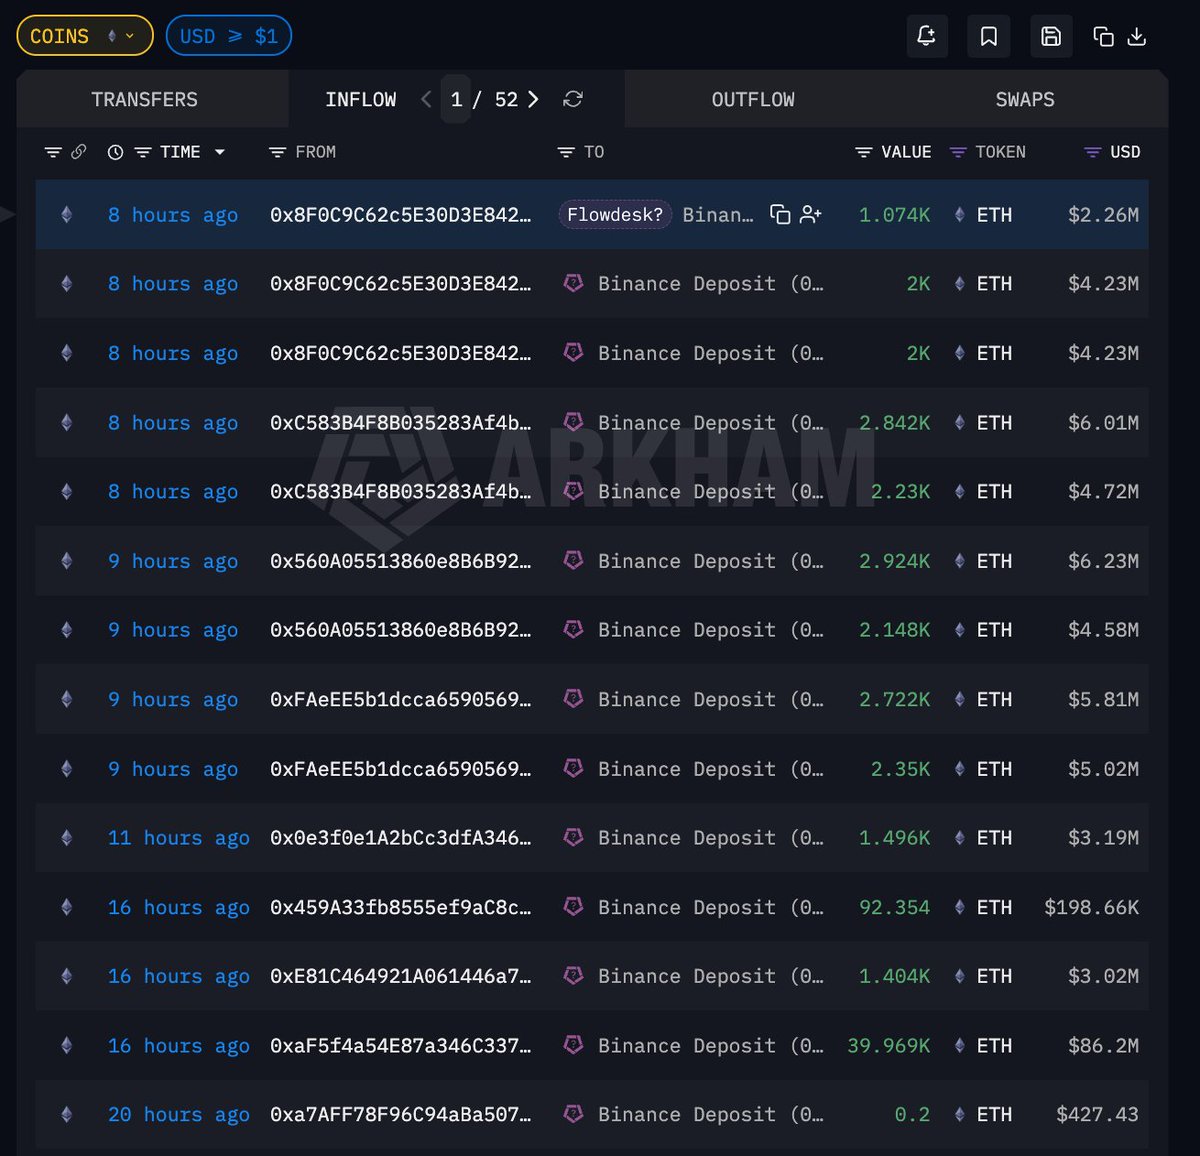Click the 2.924K value cell
Image resolution: width=1200 pixels, height=1156 pixels.
[895, 561]
